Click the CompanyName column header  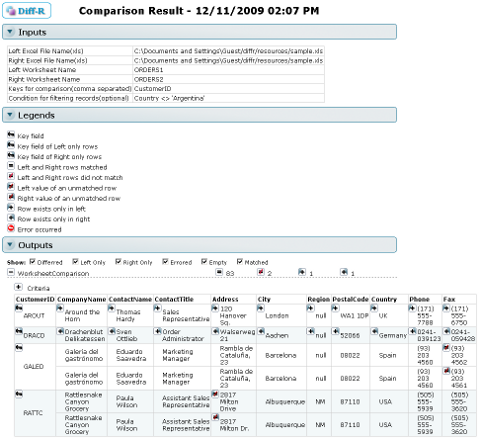81,299
